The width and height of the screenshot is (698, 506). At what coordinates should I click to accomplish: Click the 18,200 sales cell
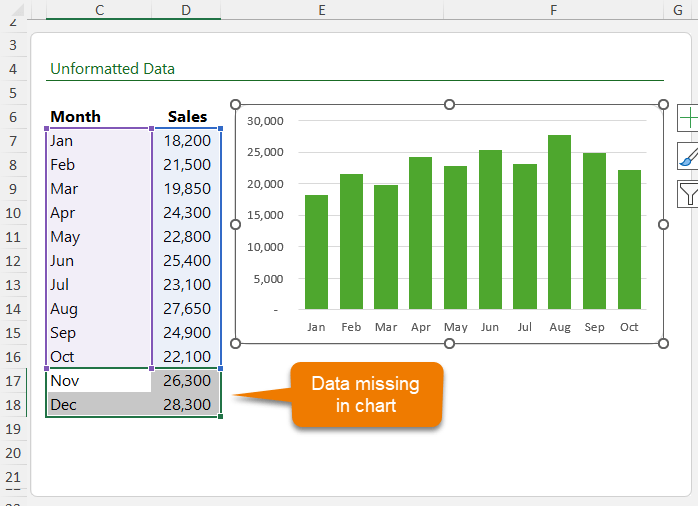[x=186, y=141]
